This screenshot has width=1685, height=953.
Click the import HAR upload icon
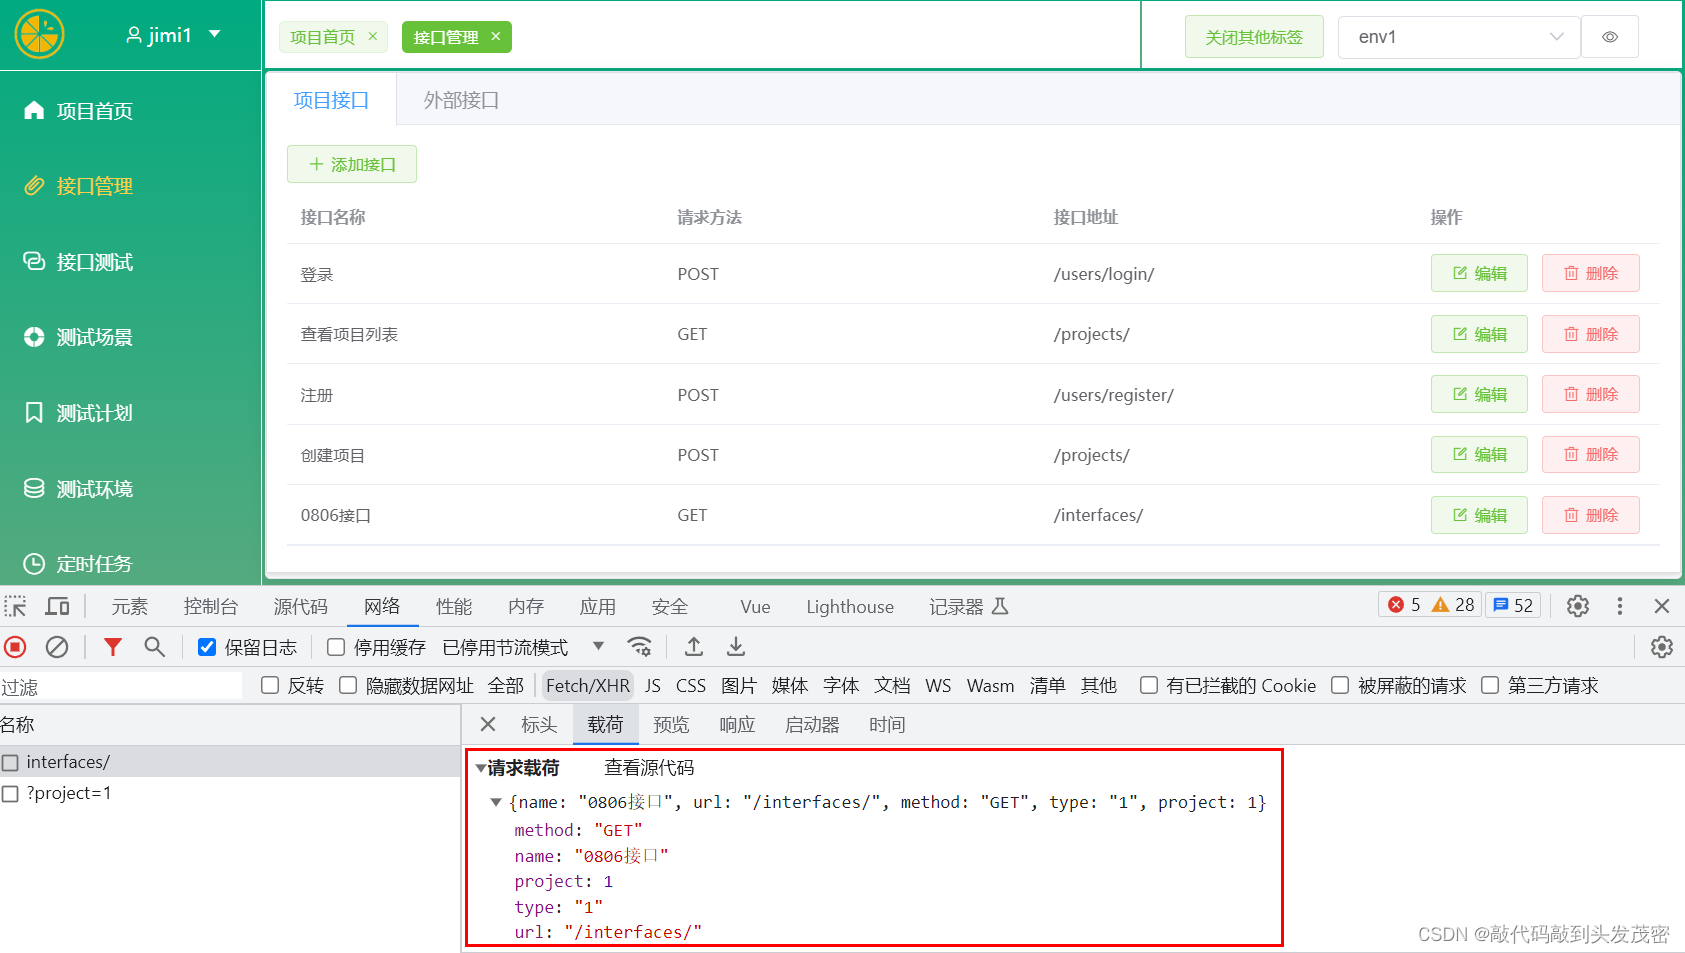point(694,646)
